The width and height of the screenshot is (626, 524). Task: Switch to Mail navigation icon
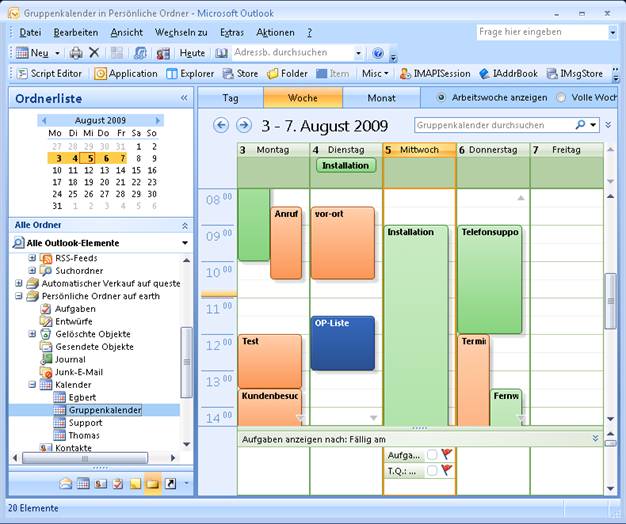[x=66, y=484]
